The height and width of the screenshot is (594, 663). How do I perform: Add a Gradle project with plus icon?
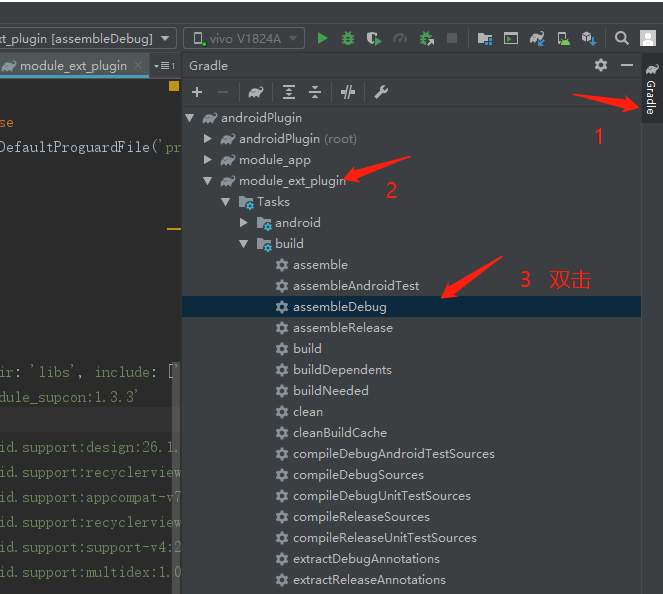[x=197, y=92]
